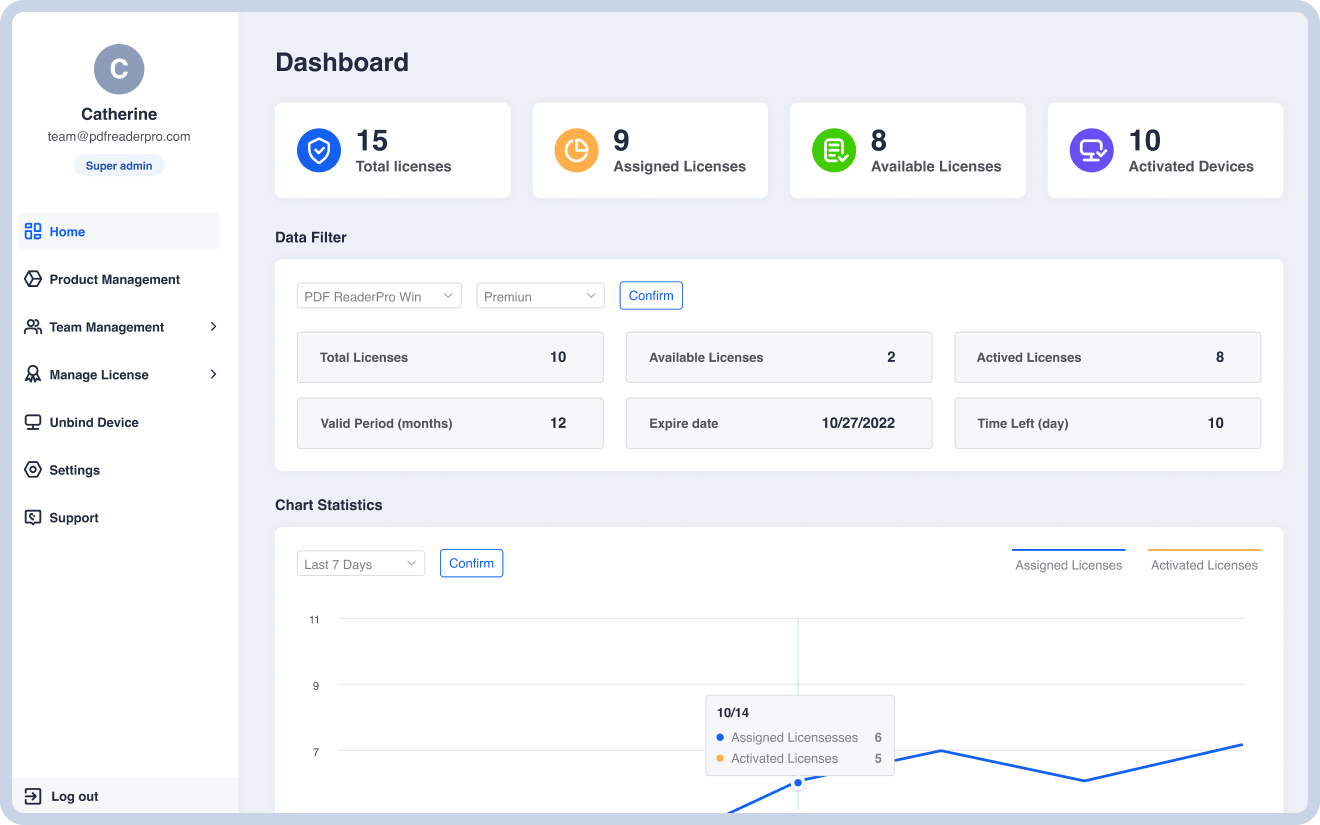
Task: Open the Premiun plan dropdown
Action: tap(540, 296)
